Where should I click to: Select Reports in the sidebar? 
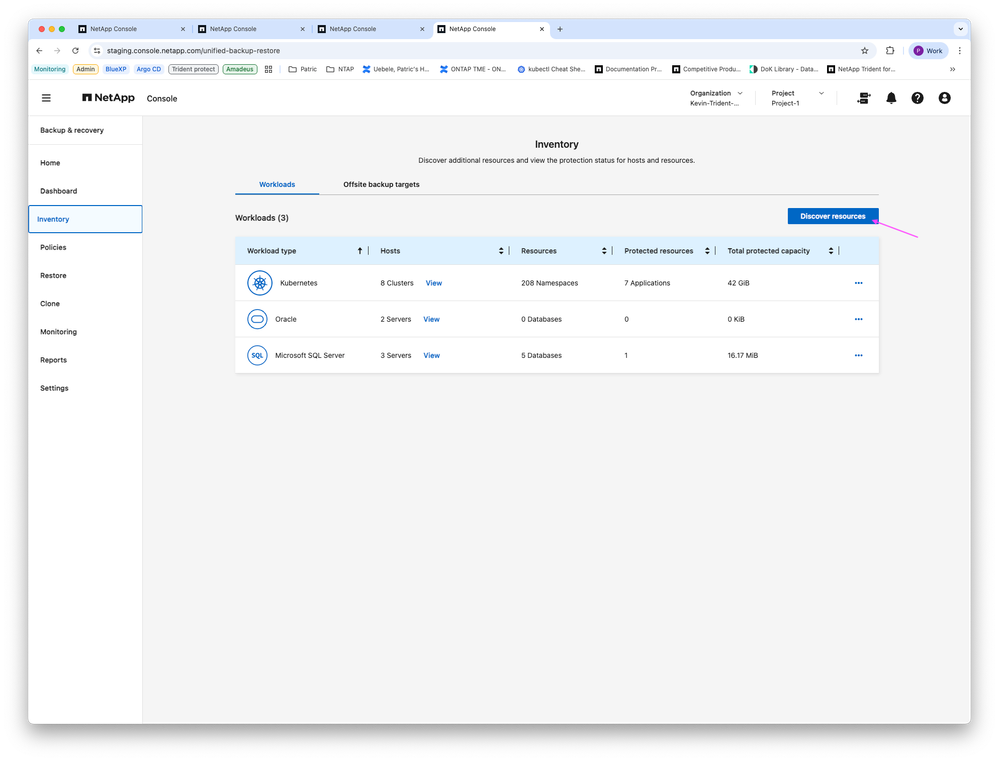[x=85, y=359]
